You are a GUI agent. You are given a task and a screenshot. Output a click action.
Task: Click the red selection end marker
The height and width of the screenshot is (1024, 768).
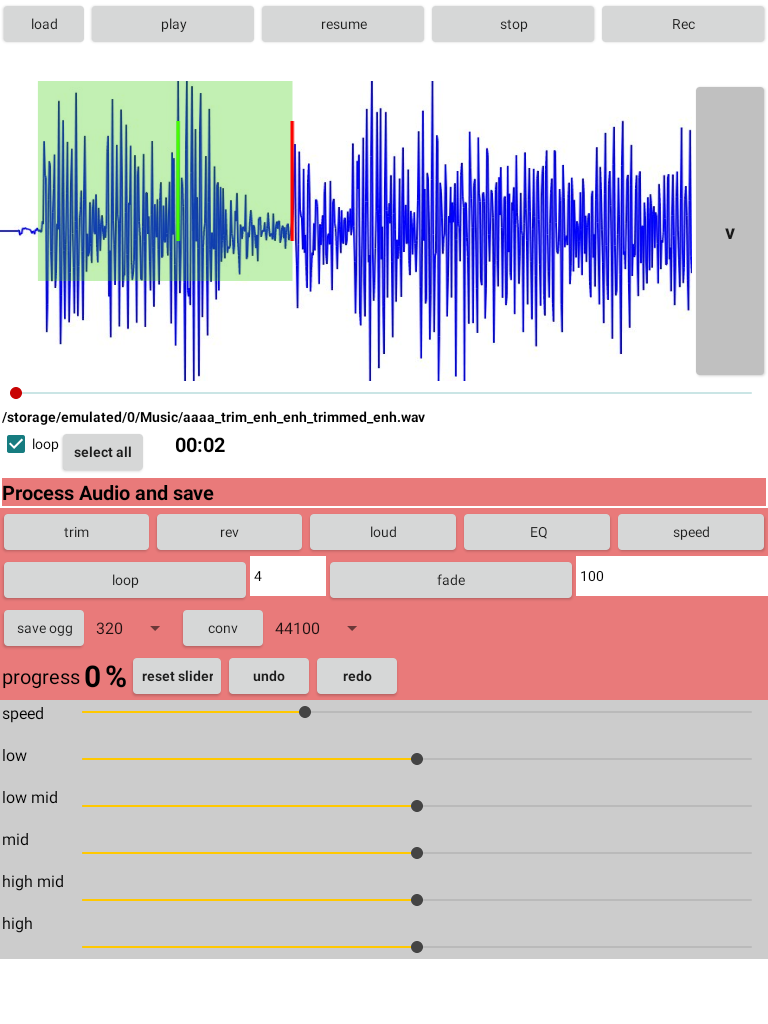tap(292, 170)
